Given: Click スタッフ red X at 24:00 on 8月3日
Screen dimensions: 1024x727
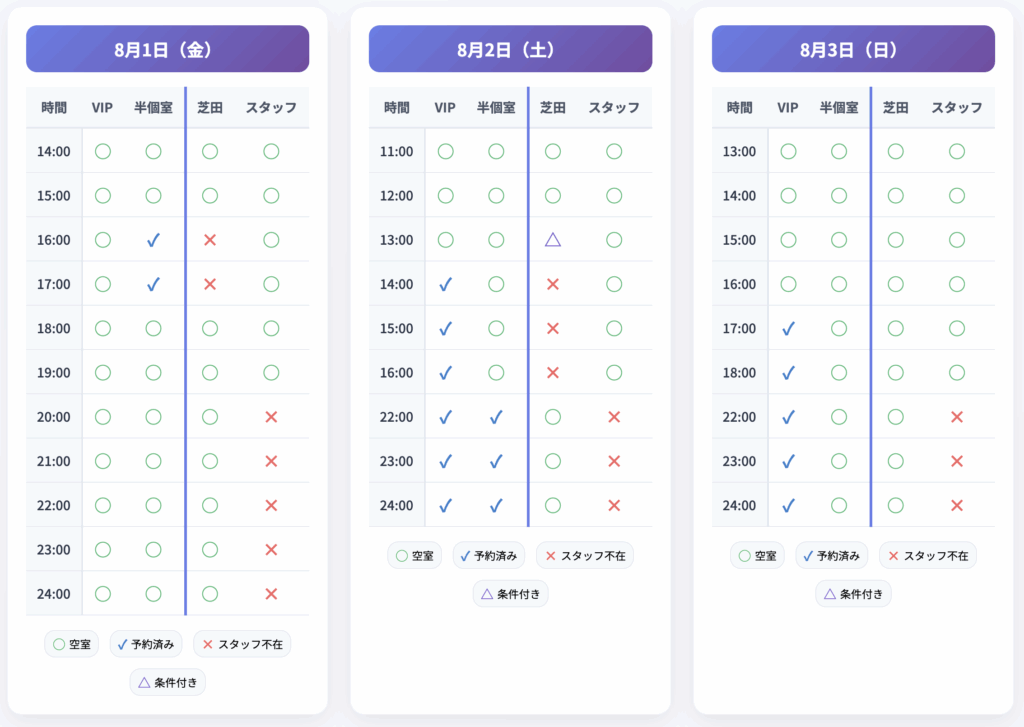Looking at the screenshot, I should (957, 506).
